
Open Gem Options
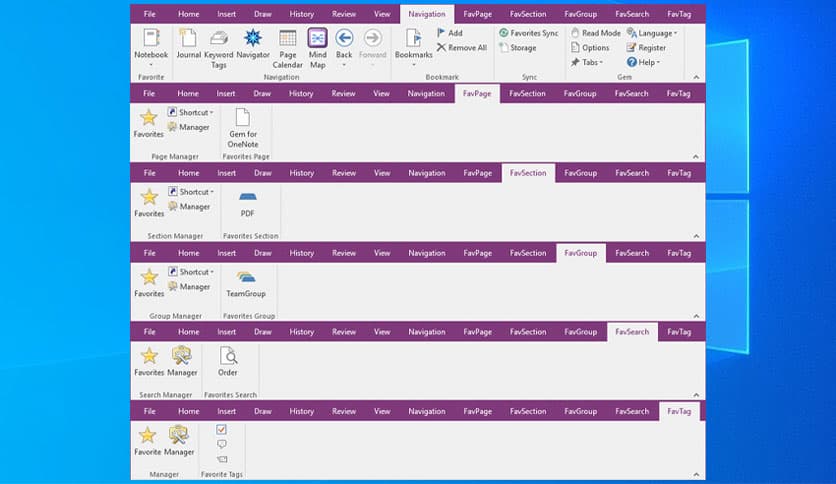pyautogui.click(x=590, y=47)
